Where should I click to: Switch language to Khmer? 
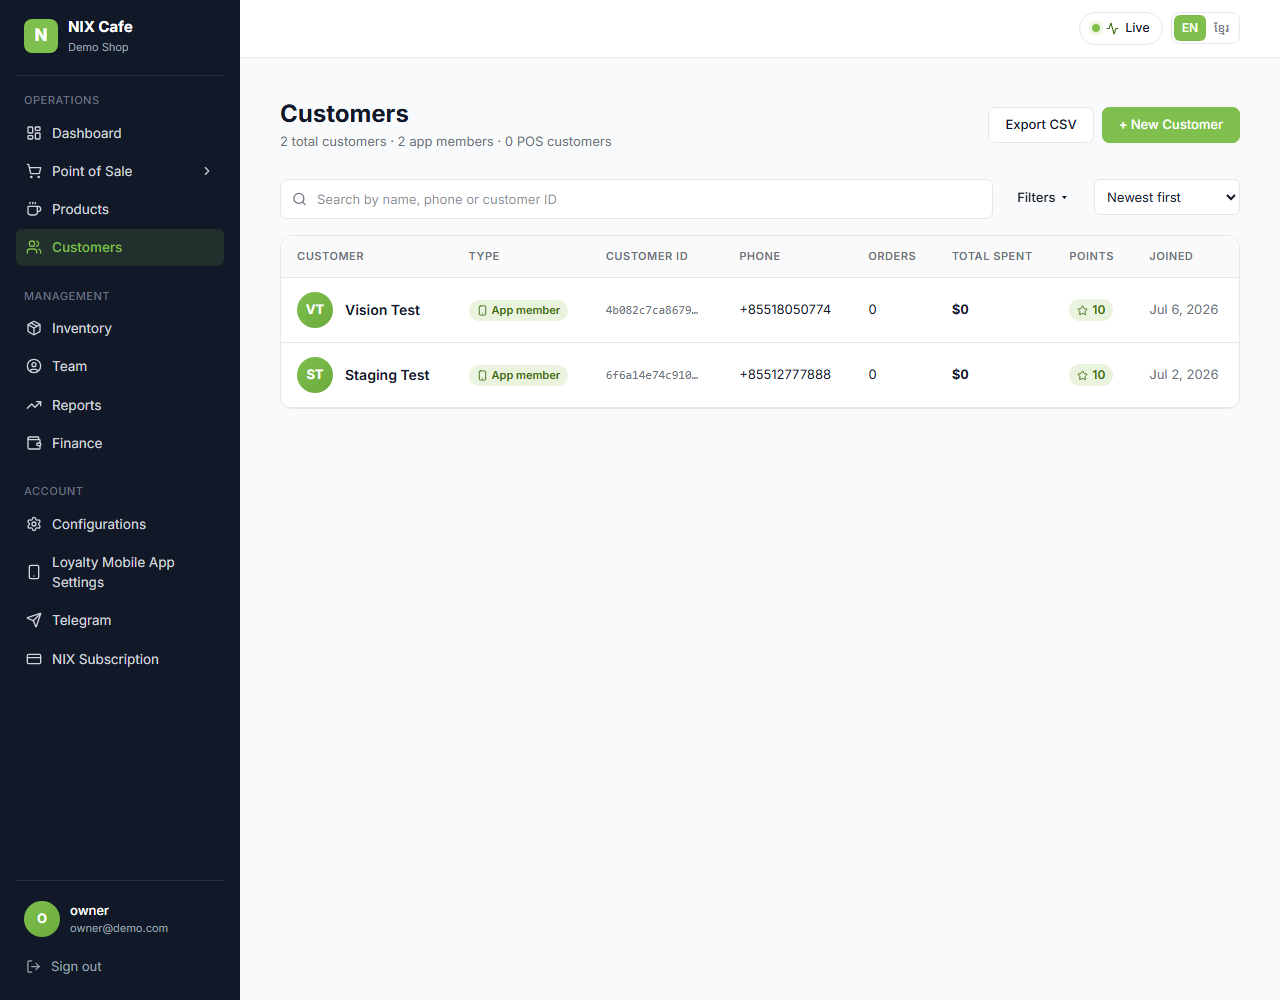pyautogui.click(x=1222, y=28)
